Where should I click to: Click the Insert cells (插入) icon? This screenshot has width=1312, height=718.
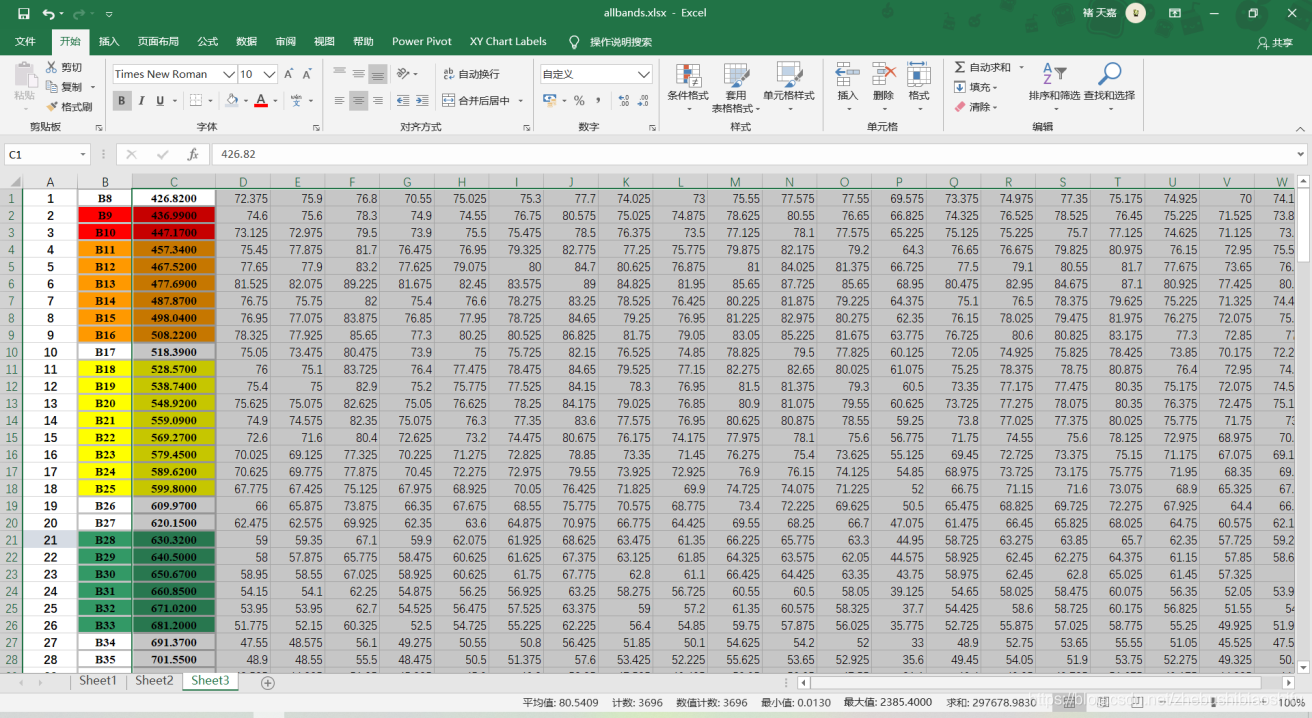[847, 74]
